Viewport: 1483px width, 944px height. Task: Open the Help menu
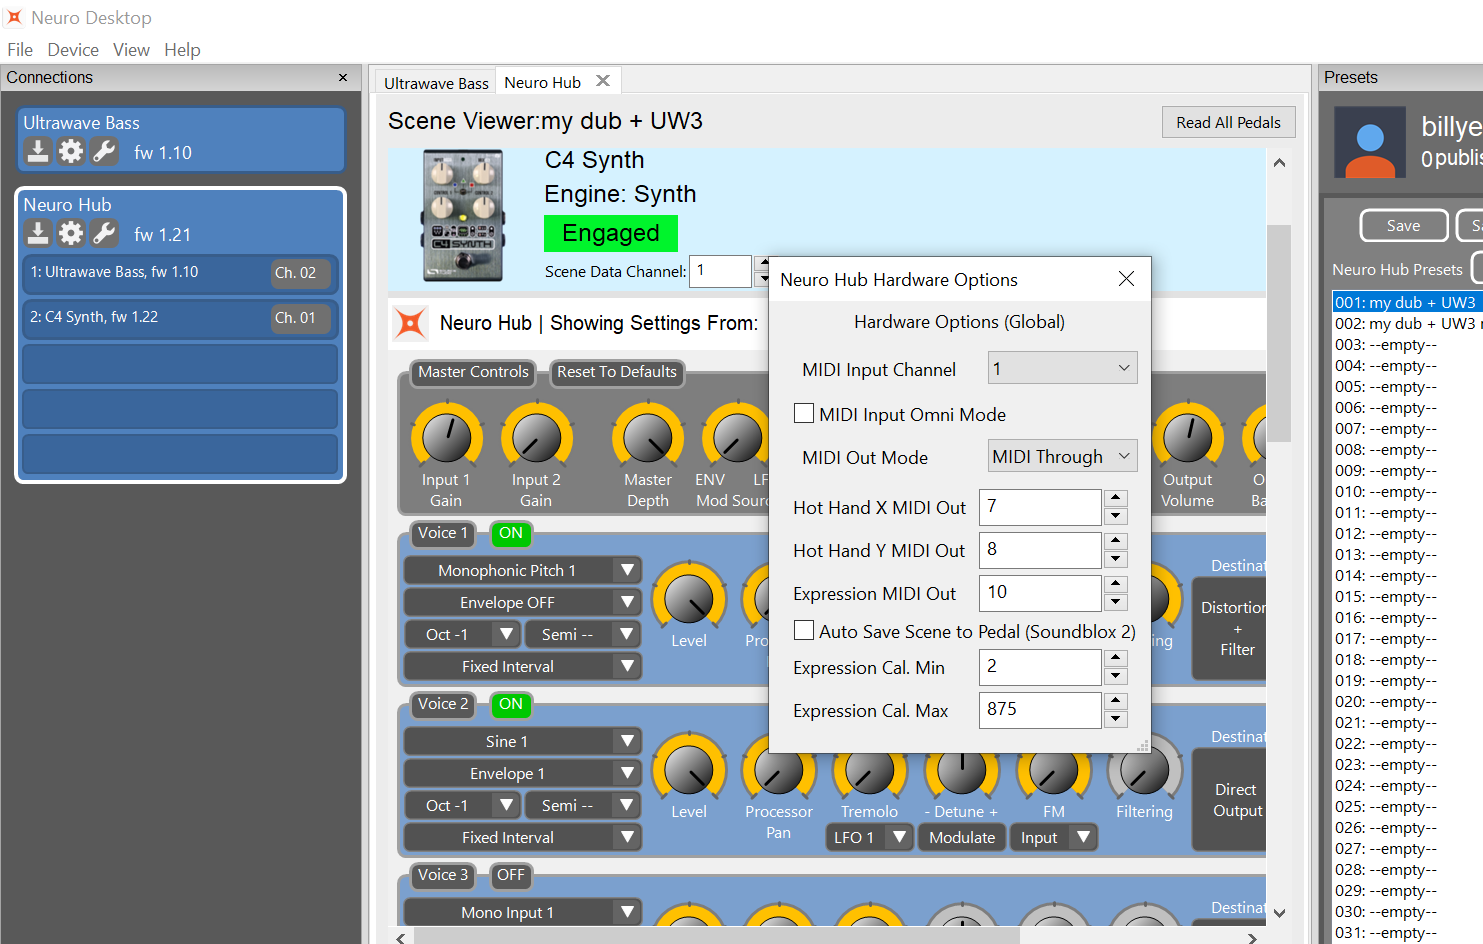point(182,50)
